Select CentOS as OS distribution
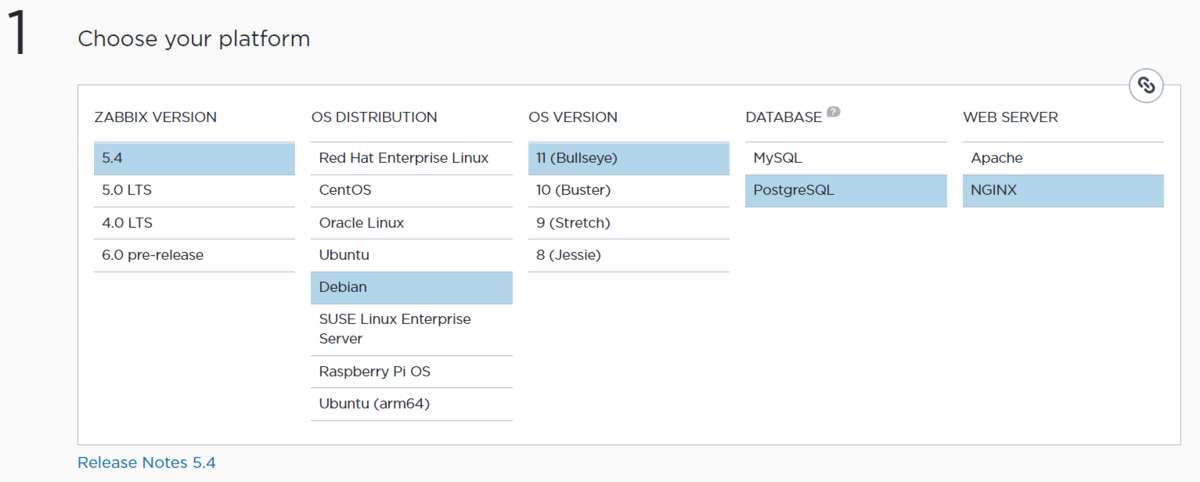Image resolution: width=1200 pixels, height=482 pixels. point(411,190)
